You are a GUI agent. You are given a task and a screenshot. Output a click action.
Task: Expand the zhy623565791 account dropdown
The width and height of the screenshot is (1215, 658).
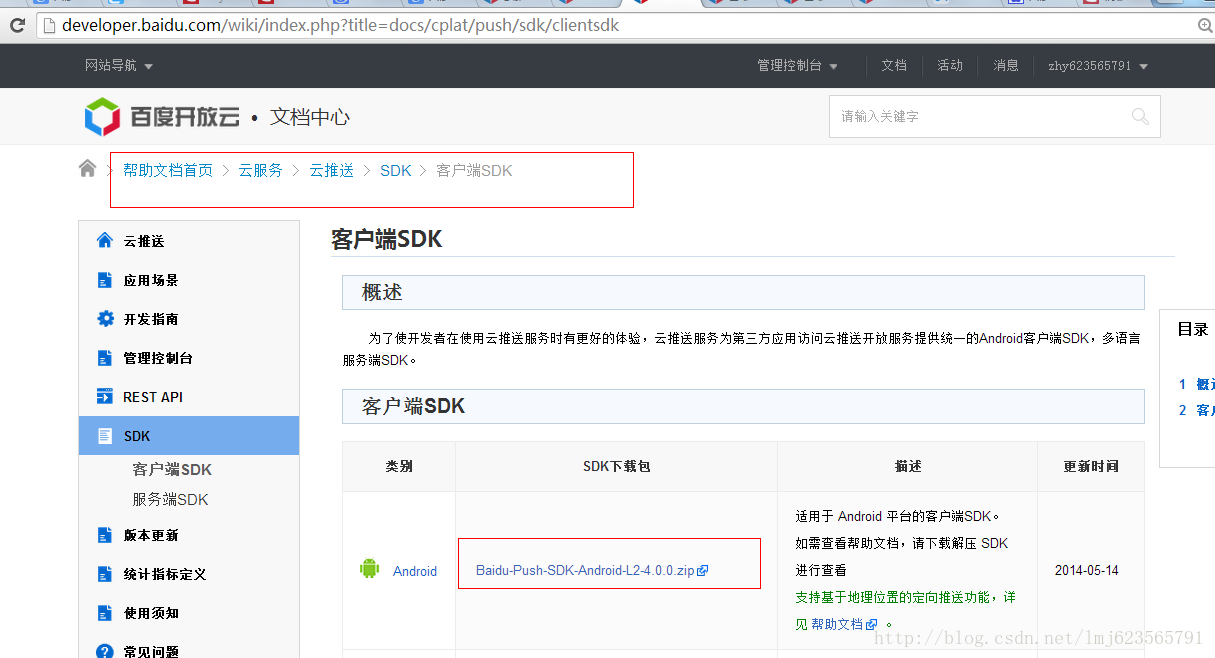1098,66
